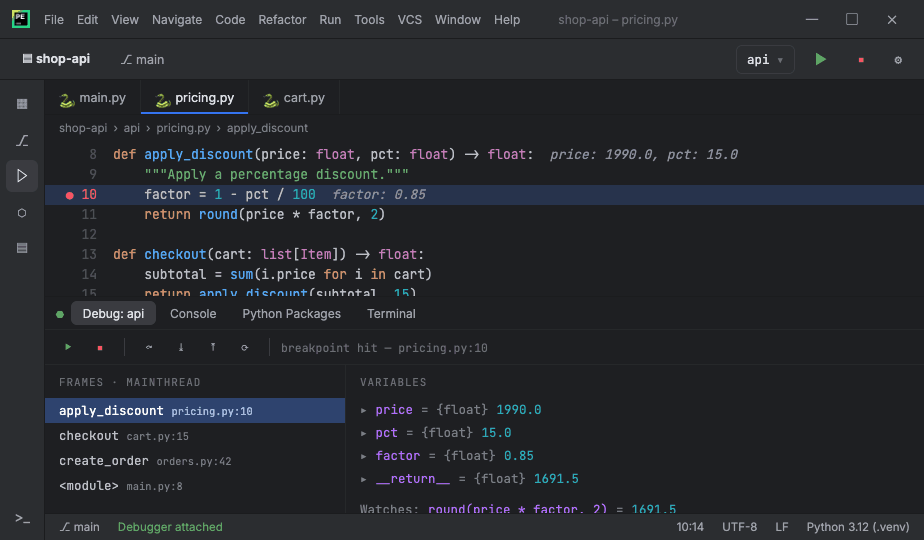Open the version control sidebar icon
The image size is (924, 540).
22,140
